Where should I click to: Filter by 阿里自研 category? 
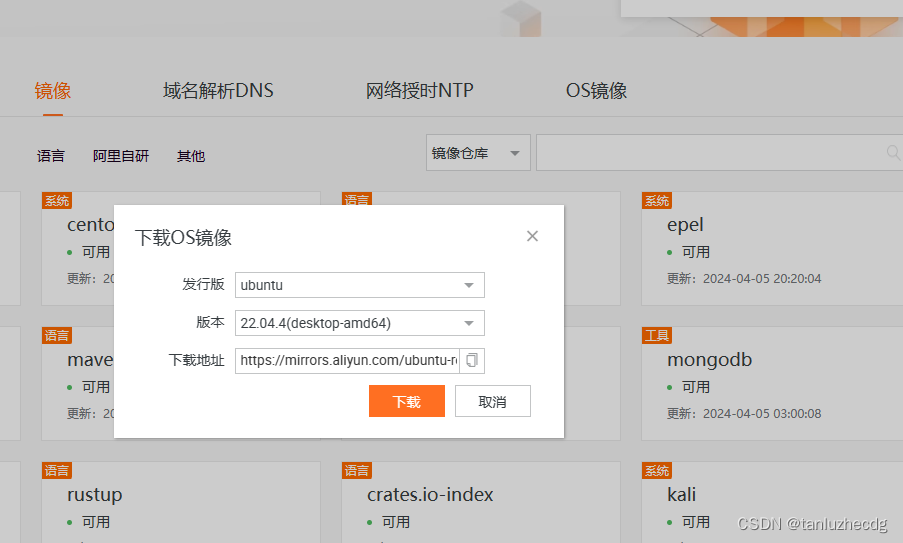[x=121, y=156]
